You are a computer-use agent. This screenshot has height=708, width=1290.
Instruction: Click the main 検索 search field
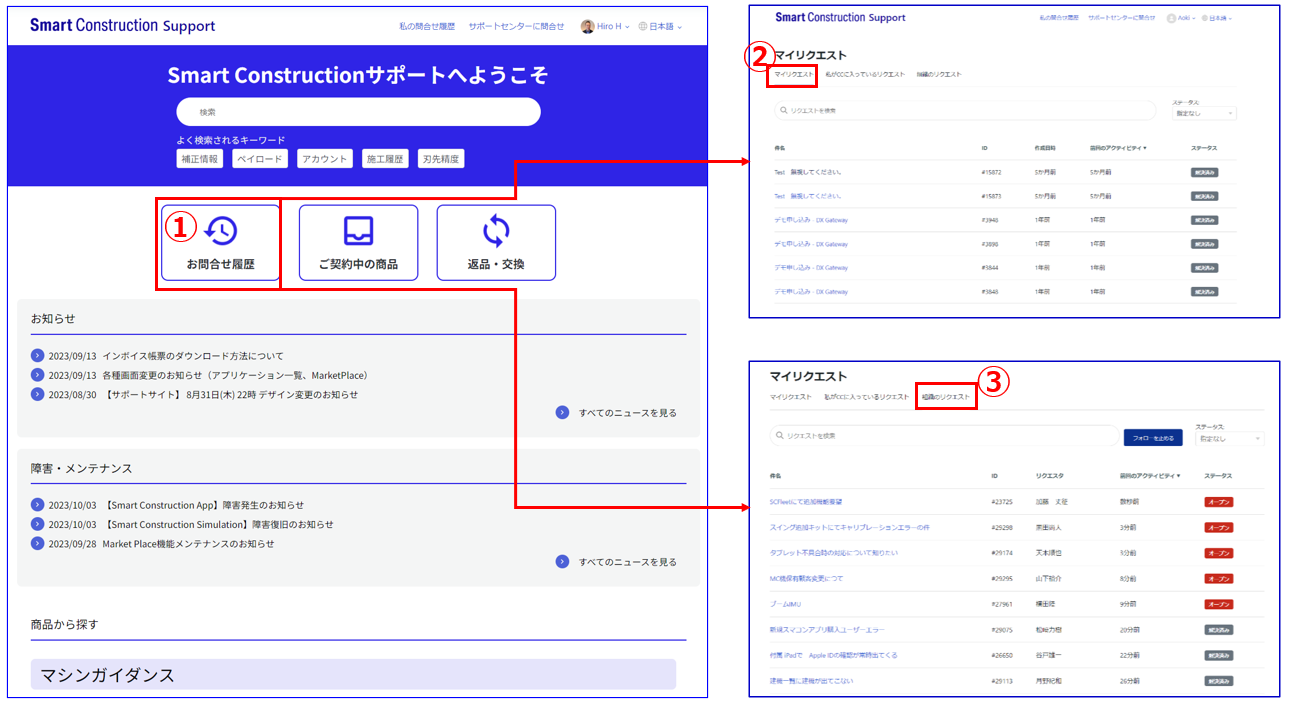(x=358, y=112)
